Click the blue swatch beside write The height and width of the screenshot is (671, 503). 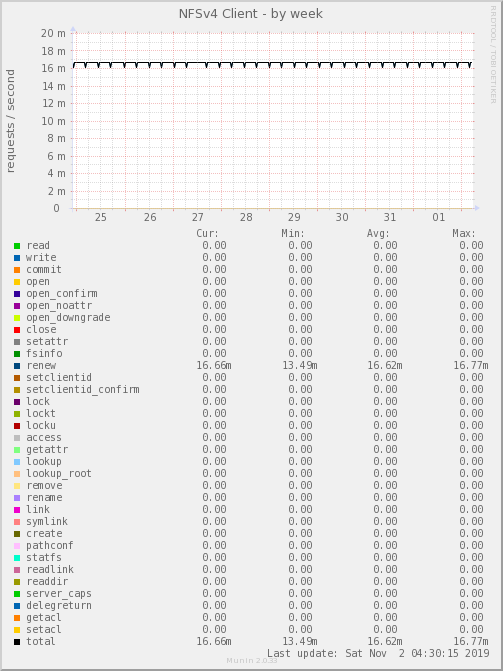pyautogui.click(x=17, y=258)
